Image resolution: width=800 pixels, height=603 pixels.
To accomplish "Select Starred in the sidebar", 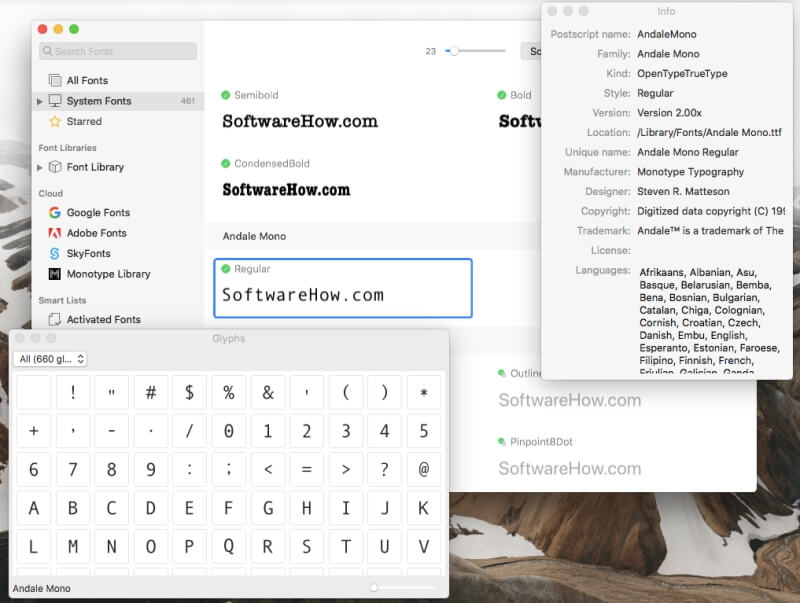I will coord(84,121).
